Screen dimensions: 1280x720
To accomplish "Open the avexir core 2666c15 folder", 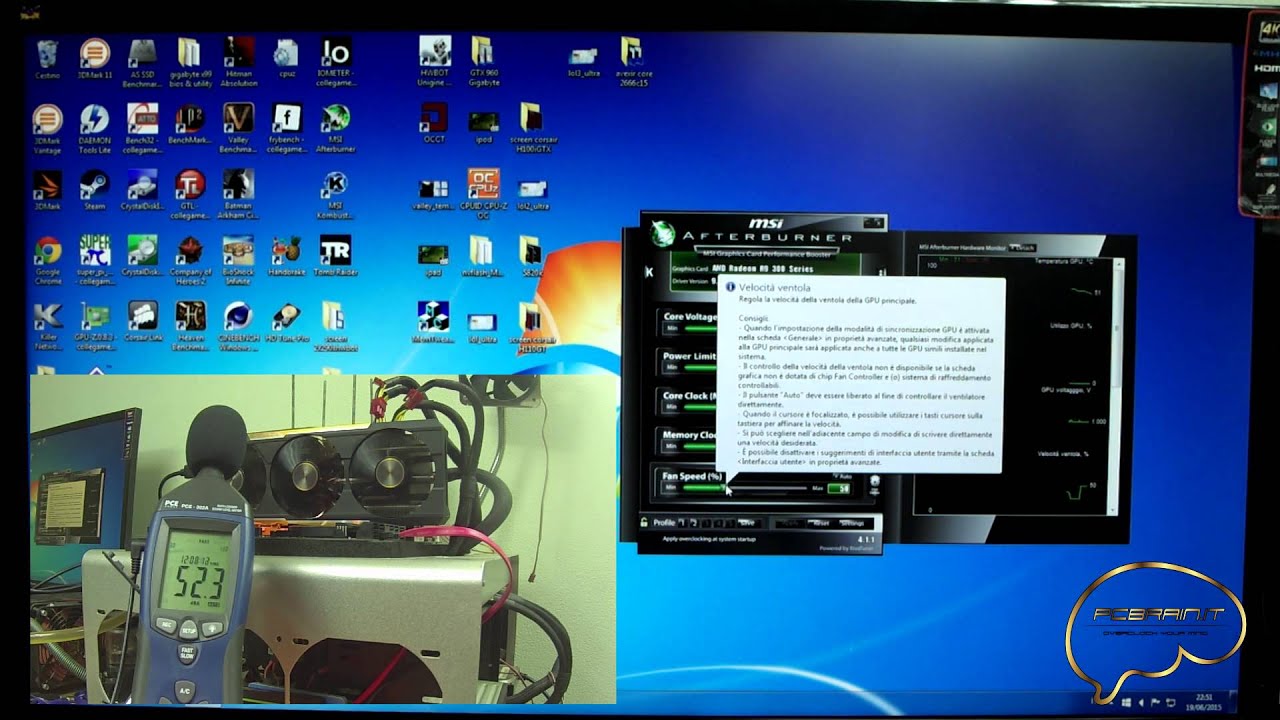I will (631, 62).
